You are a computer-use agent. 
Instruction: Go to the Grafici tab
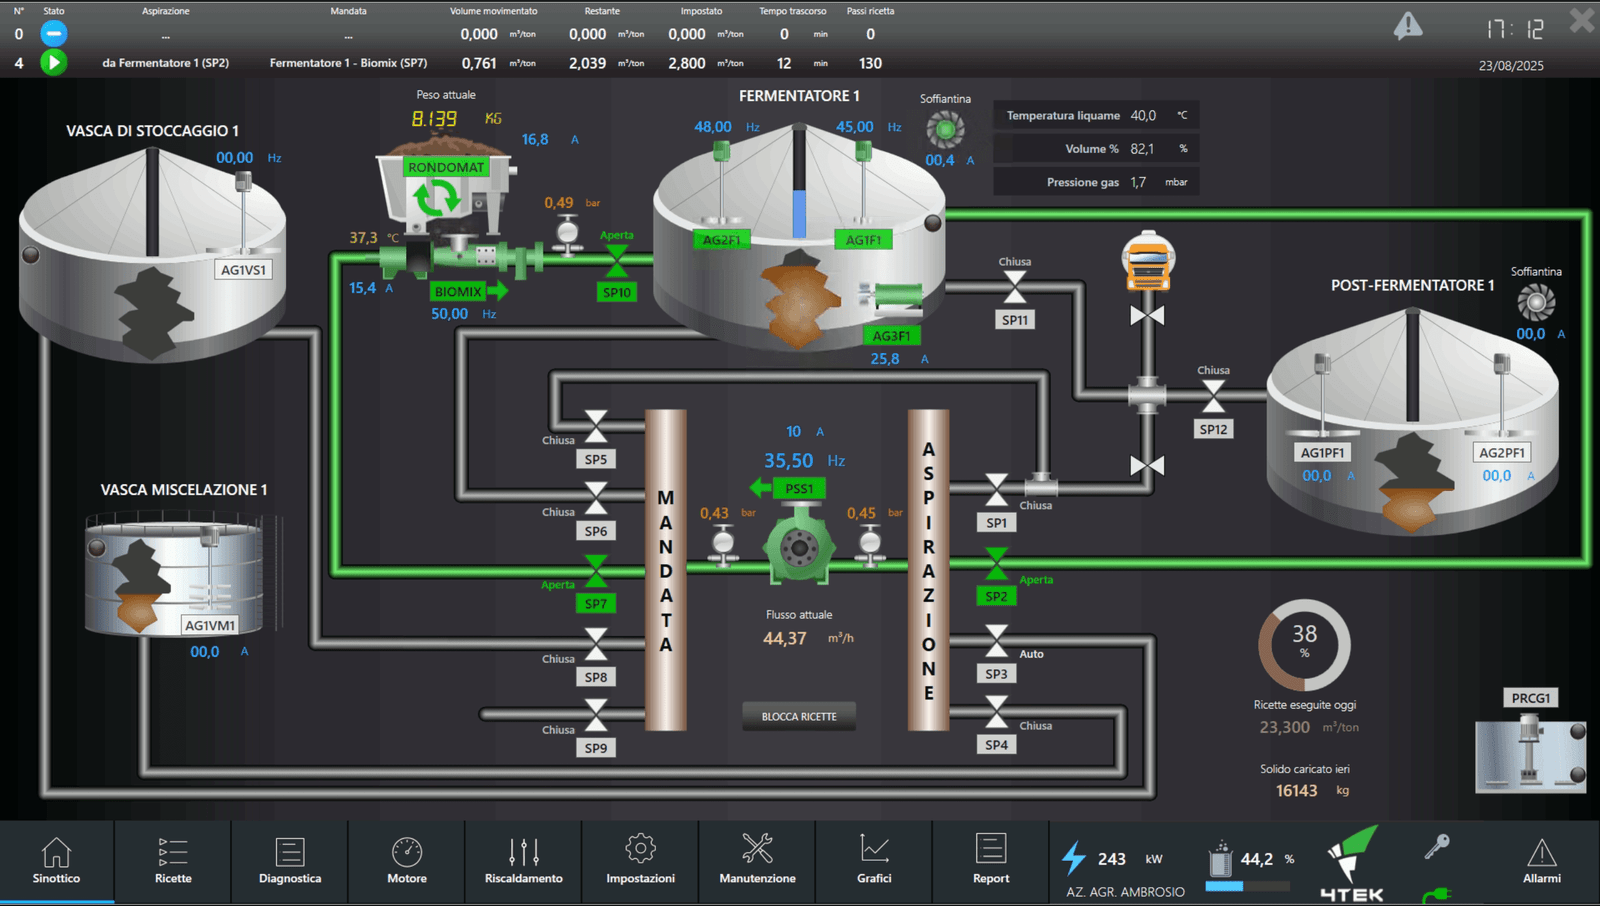click(874, 861)
